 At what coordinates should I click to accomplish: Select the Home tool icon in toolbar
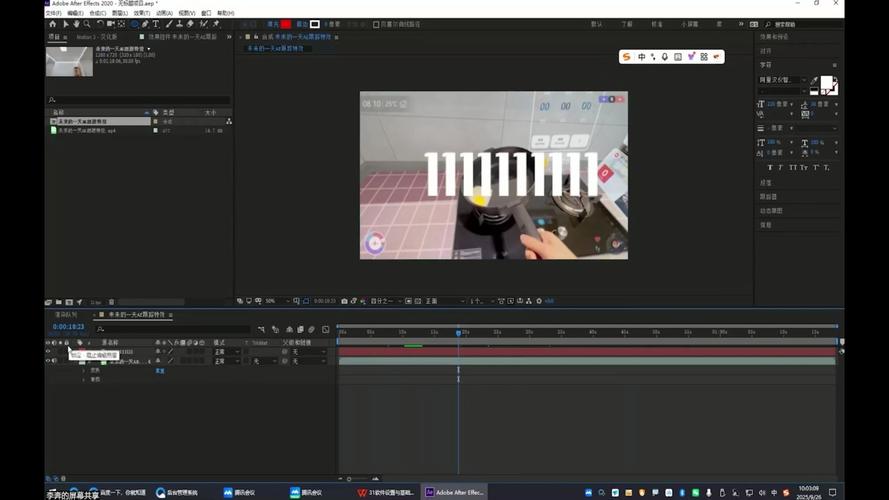(52, 24)
